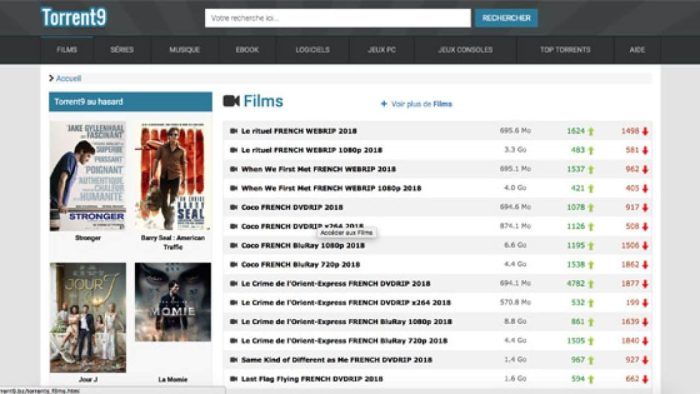The image size is (700, 394).
Task: Click red leech arrow next to 662
Action: (645, 379)
